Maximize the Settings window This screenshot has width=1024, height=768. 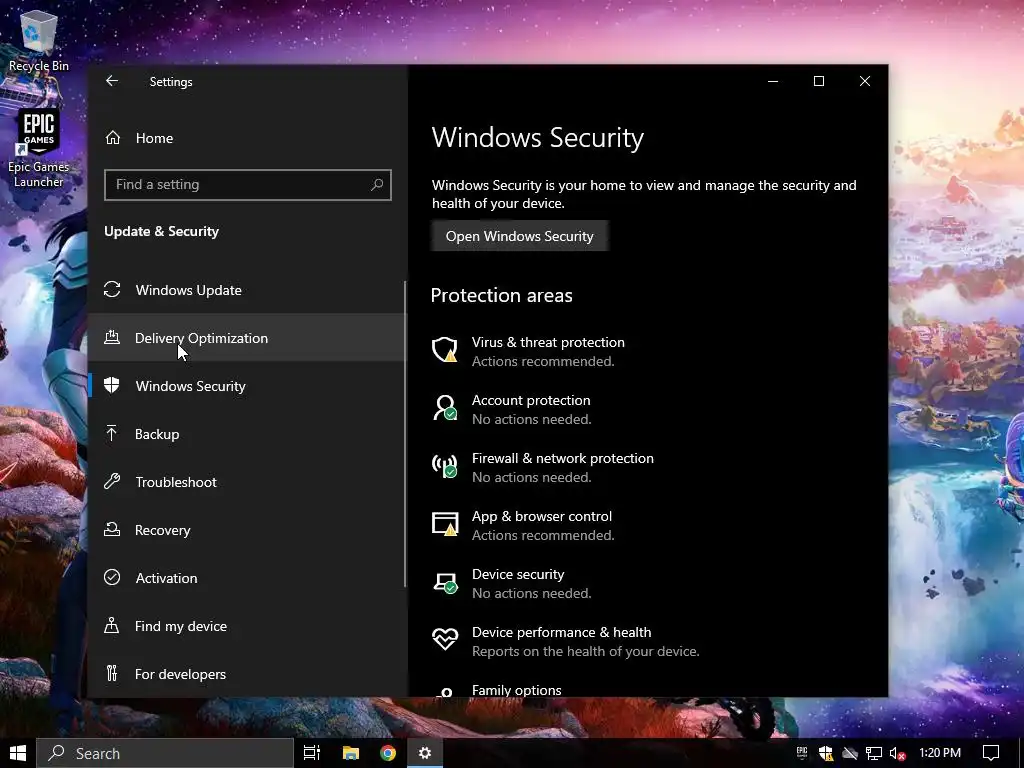tap(819, 81)
